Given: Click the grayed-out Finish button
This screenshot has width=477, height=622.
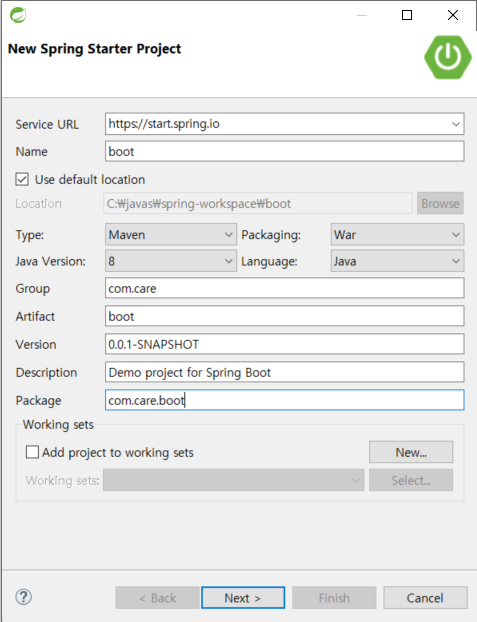Looking at the screenshot, I should [x=334, y=597].
